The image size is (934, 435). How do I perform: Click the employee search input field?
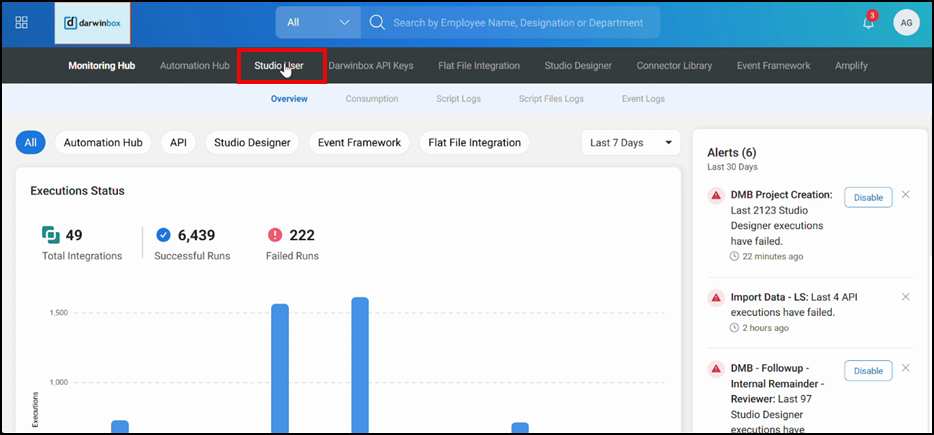click(x=517, y=22)
